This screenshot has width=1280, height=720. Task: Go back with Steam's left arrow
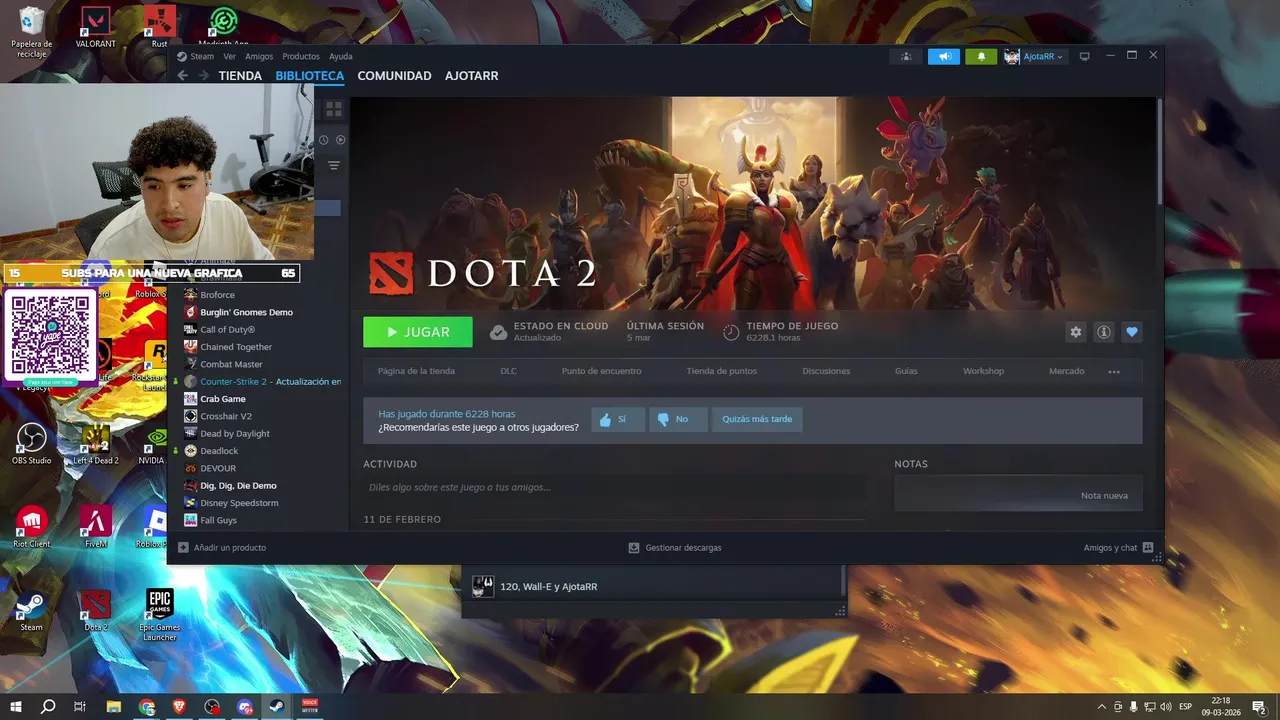[182, 76]
